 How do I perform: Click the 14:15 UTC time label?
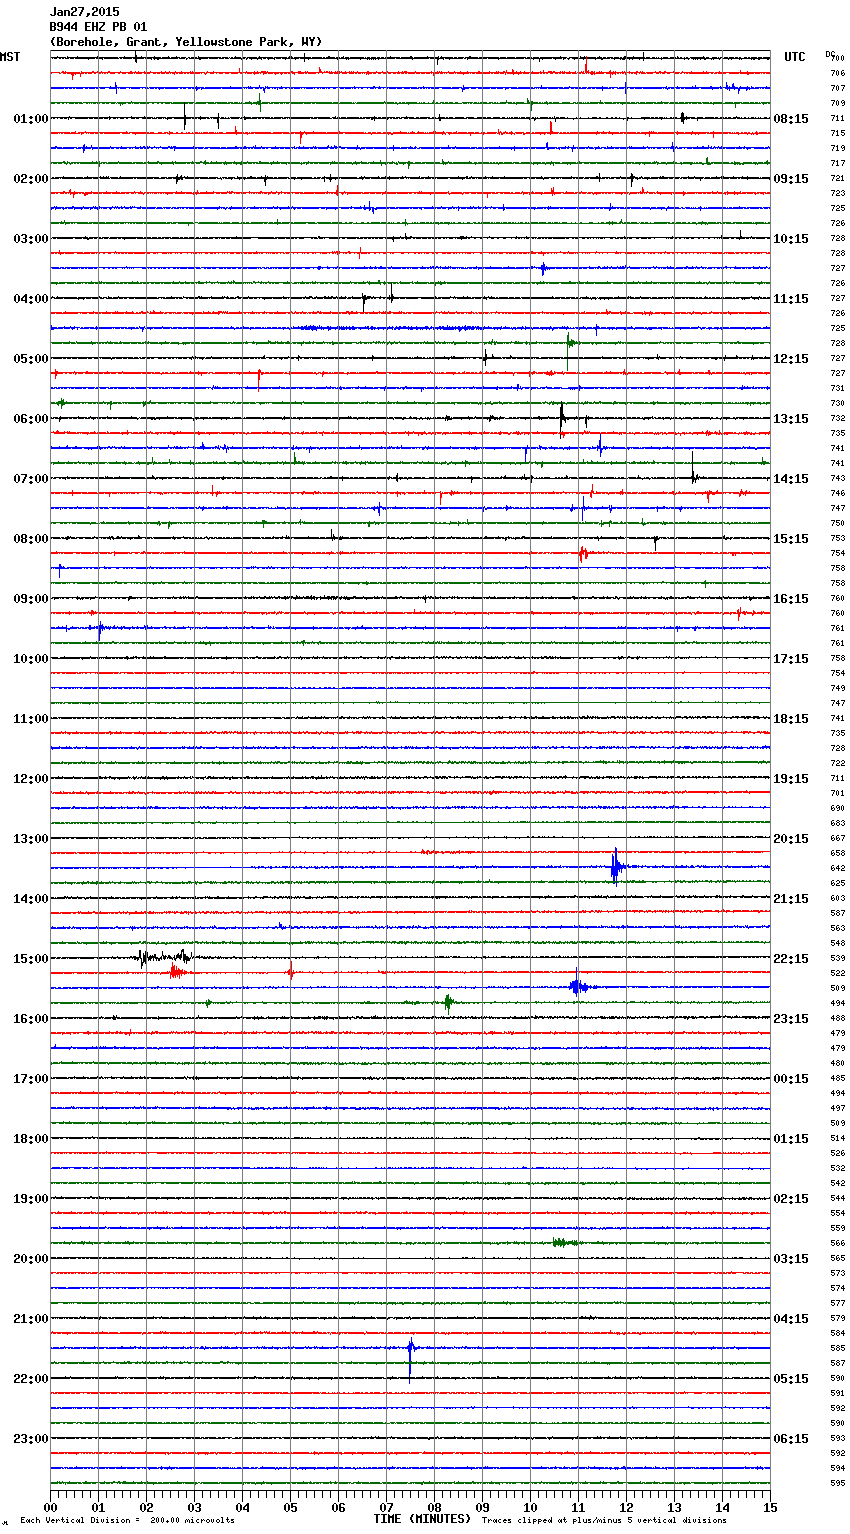pyautogui.click(x=791, y=479)
